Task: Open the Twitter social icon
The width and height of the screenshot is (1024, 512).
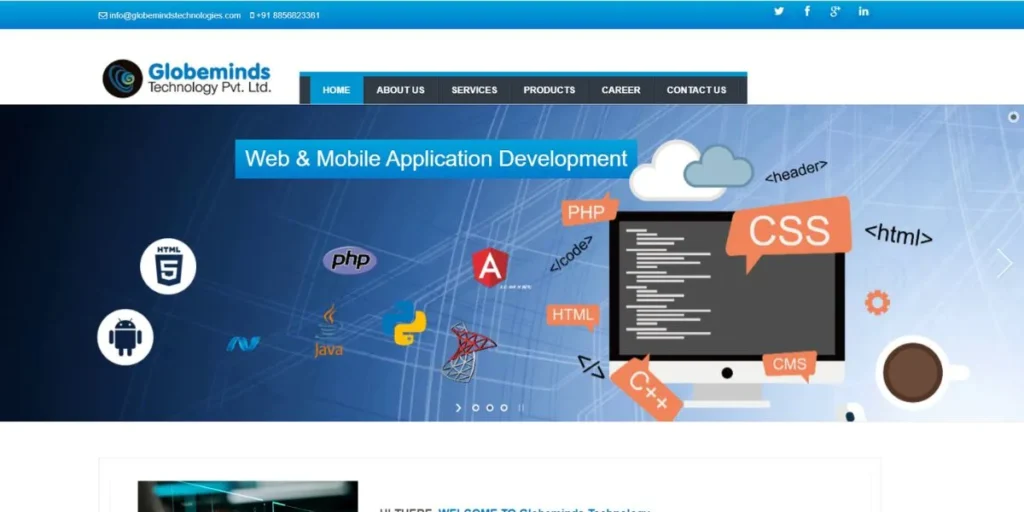Action: click(x=778, y=11)
